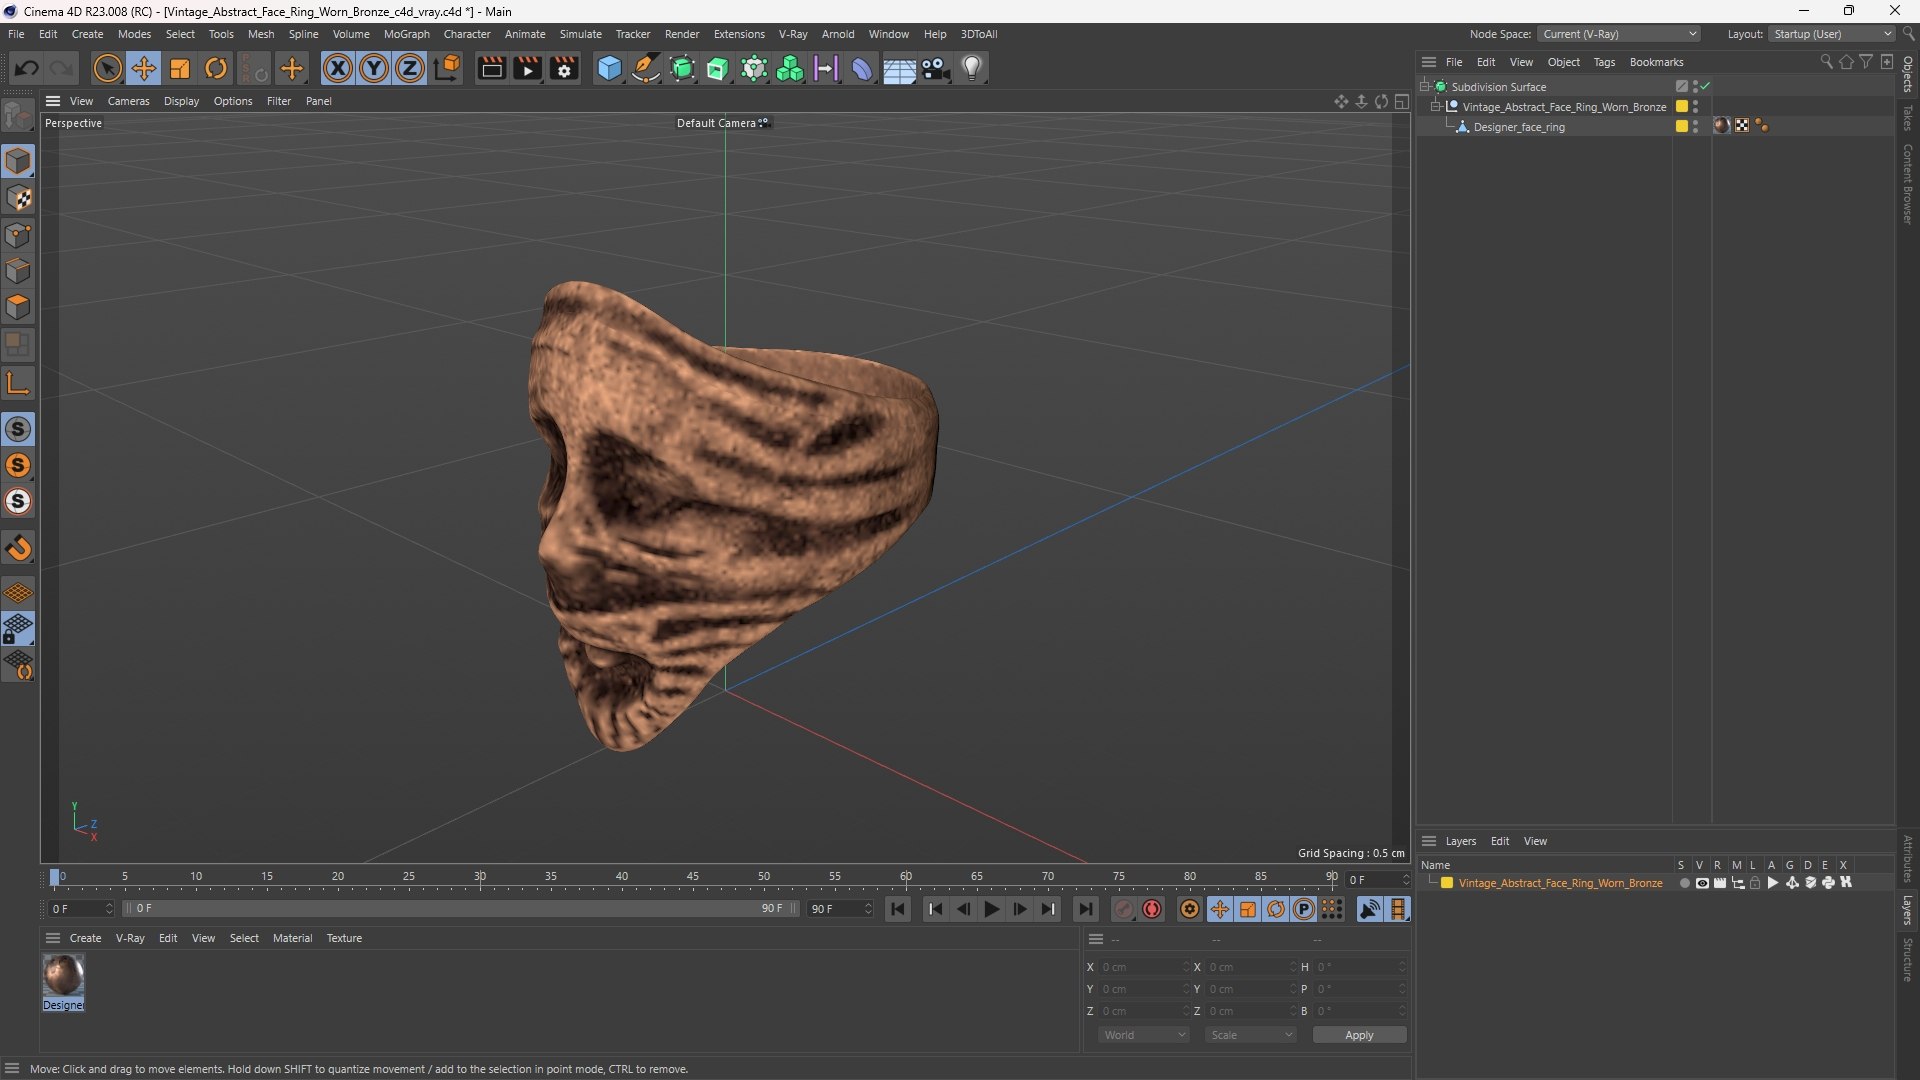Open Node Space dropdown
Screen dimensions: 1920x1080
[1619, 34]
